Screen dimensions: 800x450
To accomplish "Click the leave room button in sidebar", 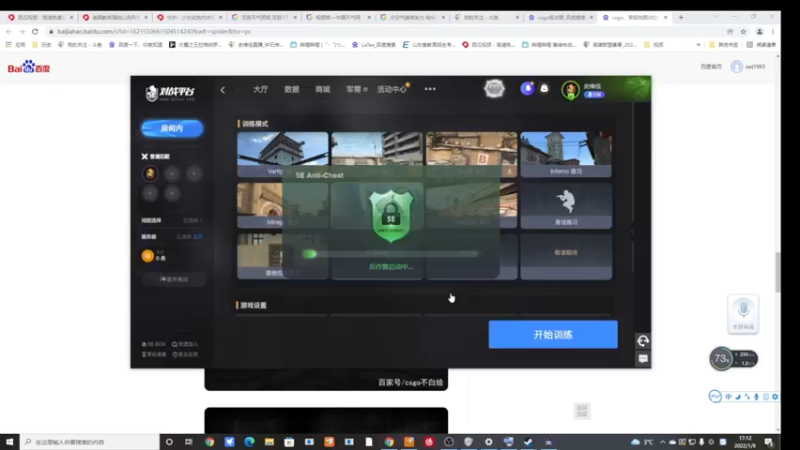I will point(174,279).
